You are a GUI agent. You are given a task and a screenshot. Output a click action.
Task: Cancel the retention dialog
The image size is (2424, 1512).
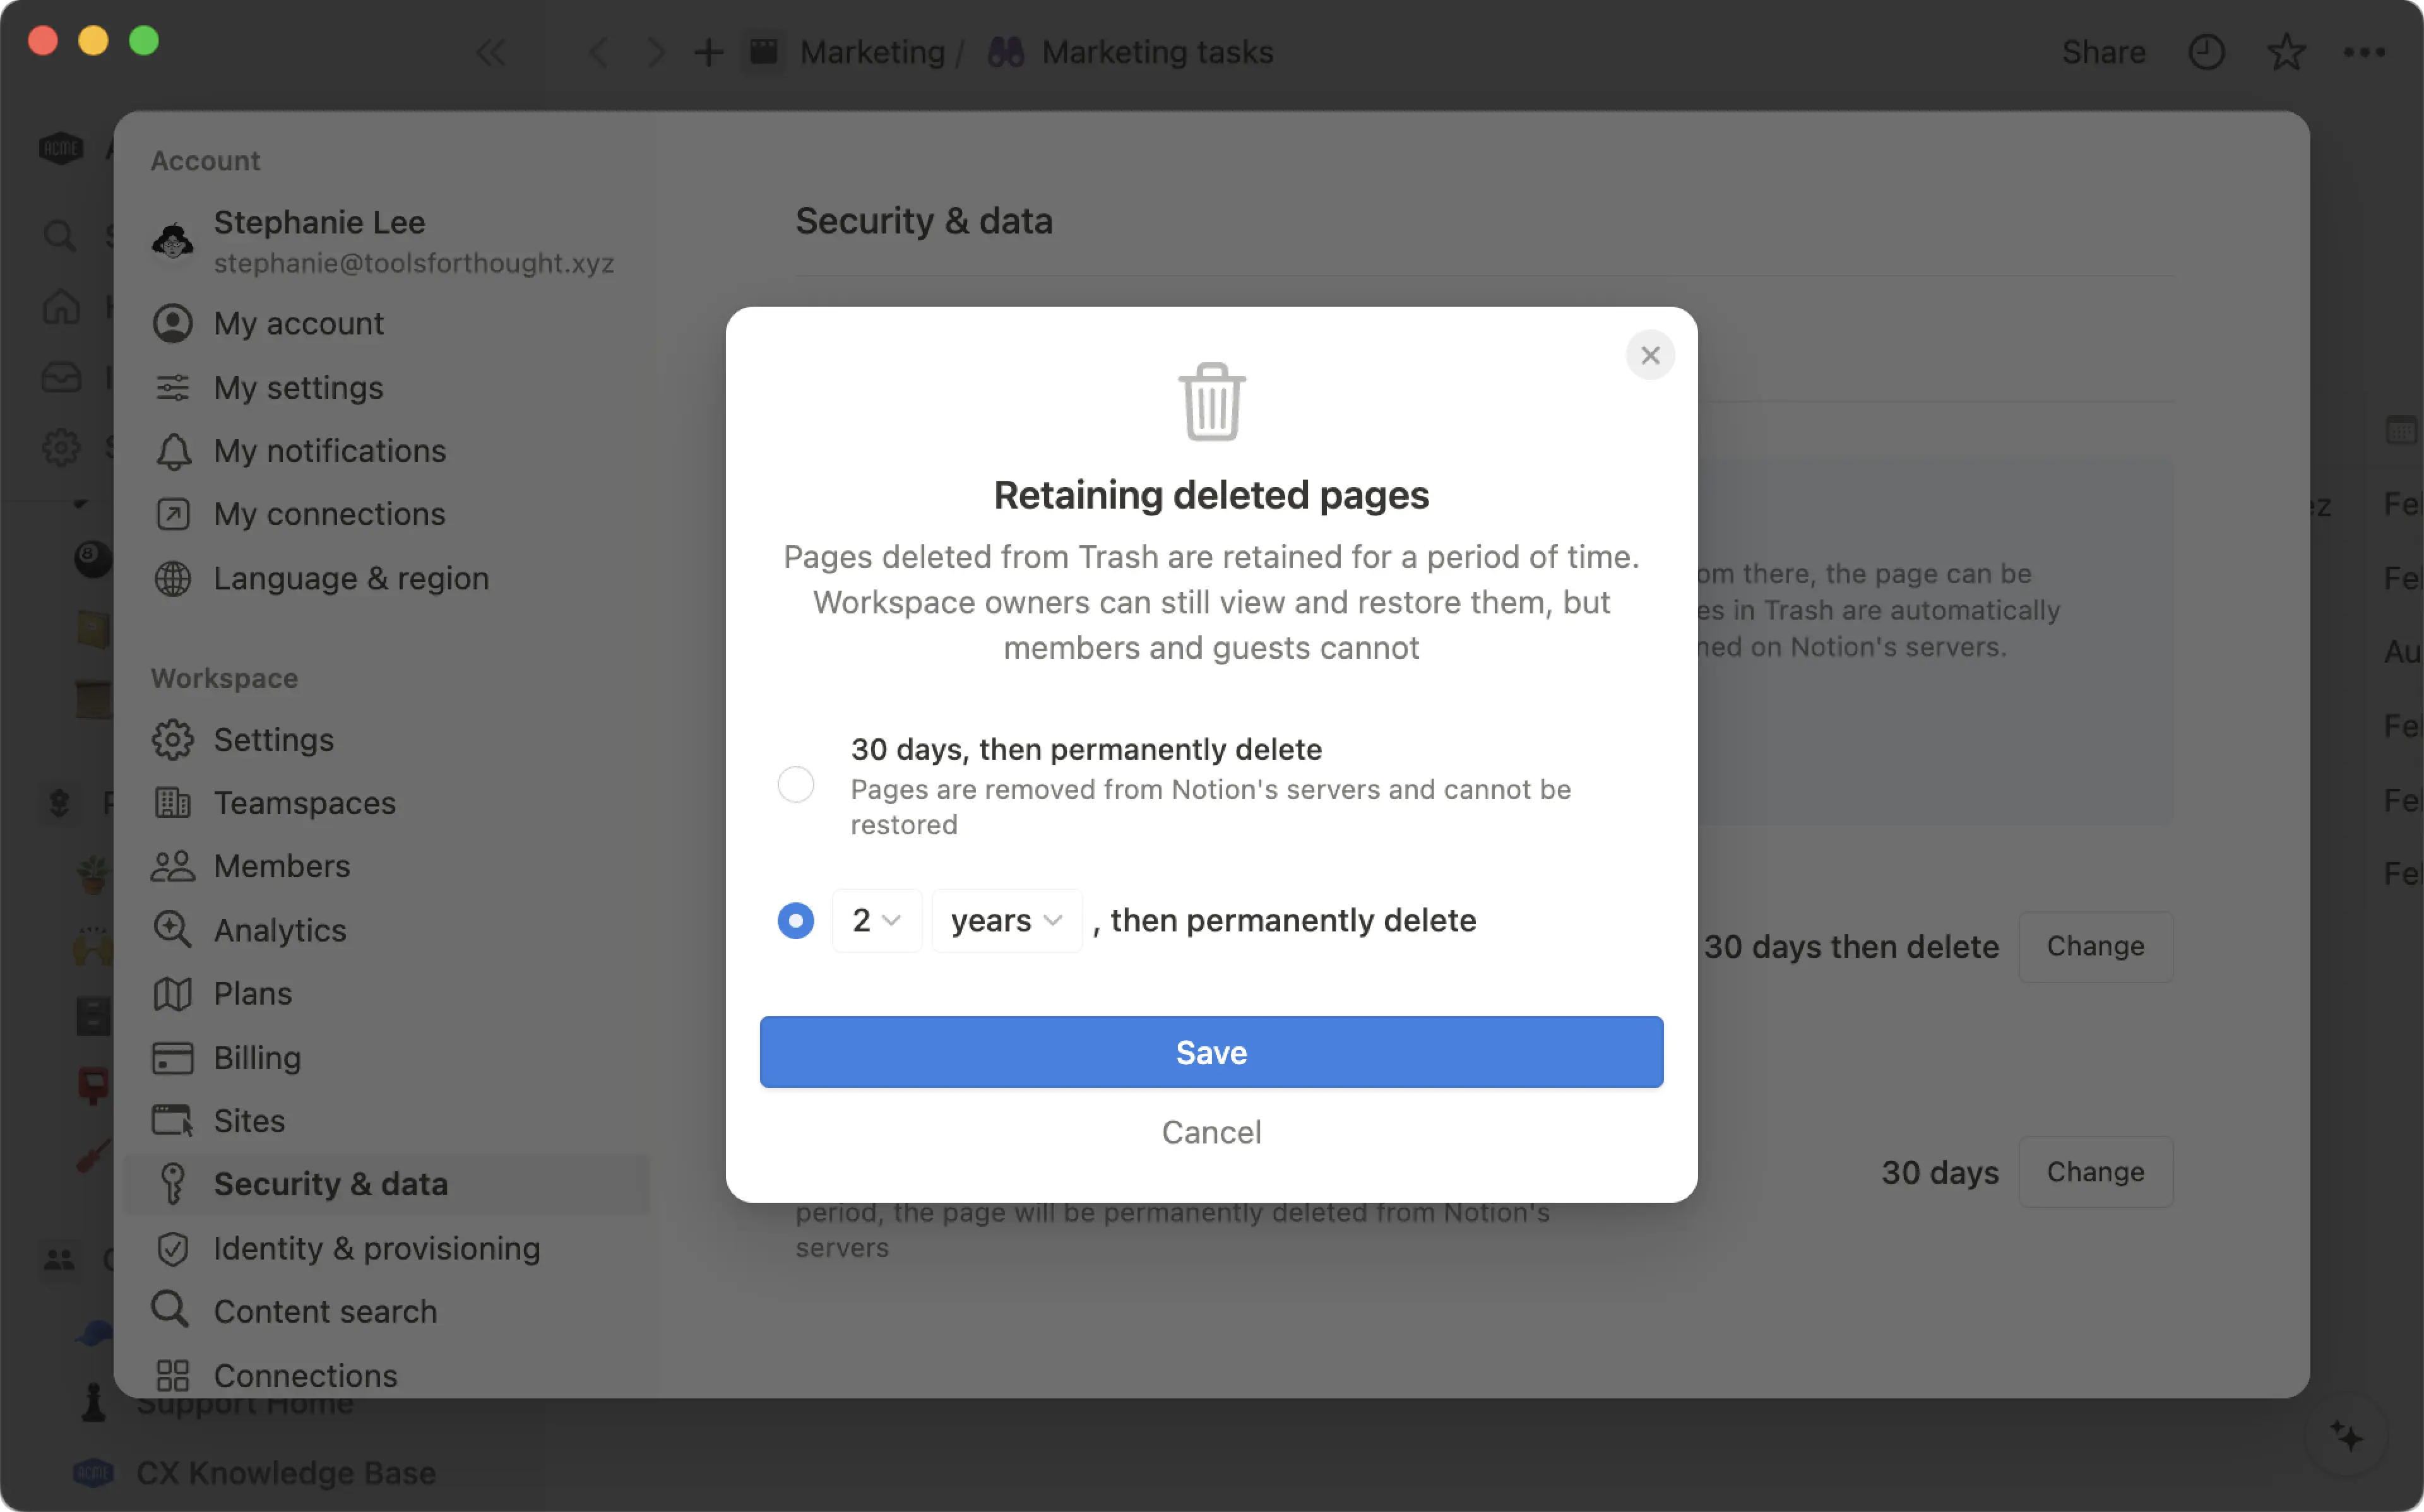(1211, 1132)
